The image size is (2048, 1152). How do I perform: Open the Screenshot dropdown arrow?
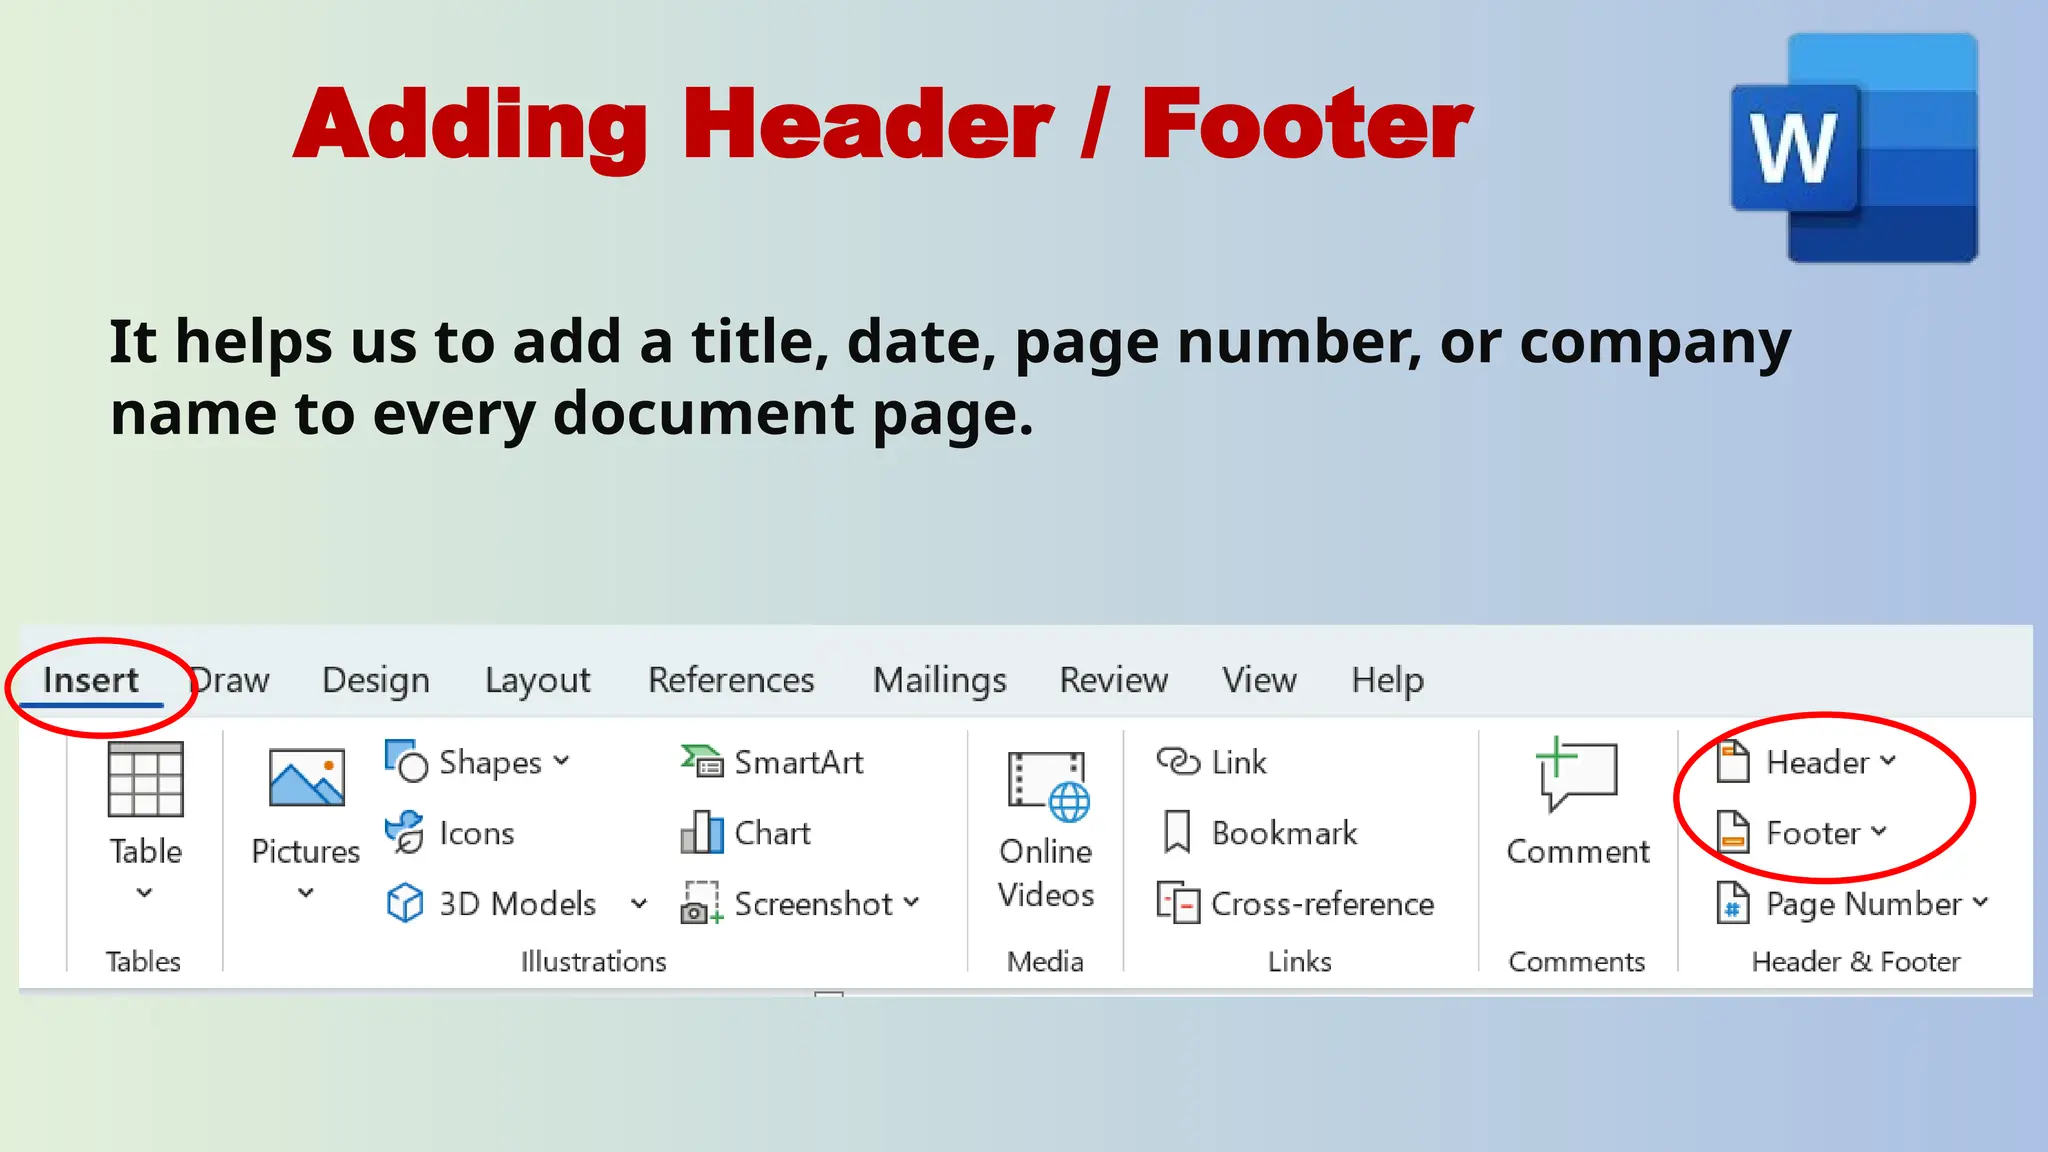click(911, 902)
